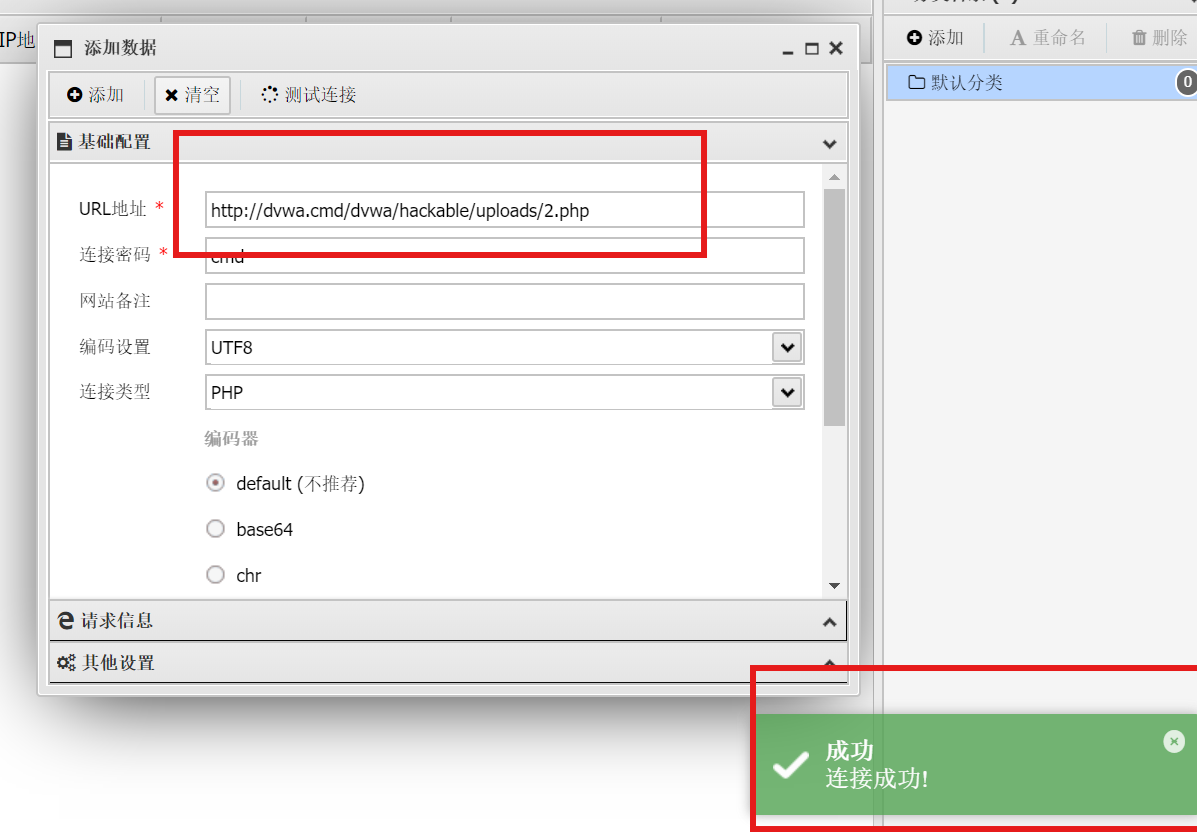Click the dialog scrollbar up arrow

[834, 177]
